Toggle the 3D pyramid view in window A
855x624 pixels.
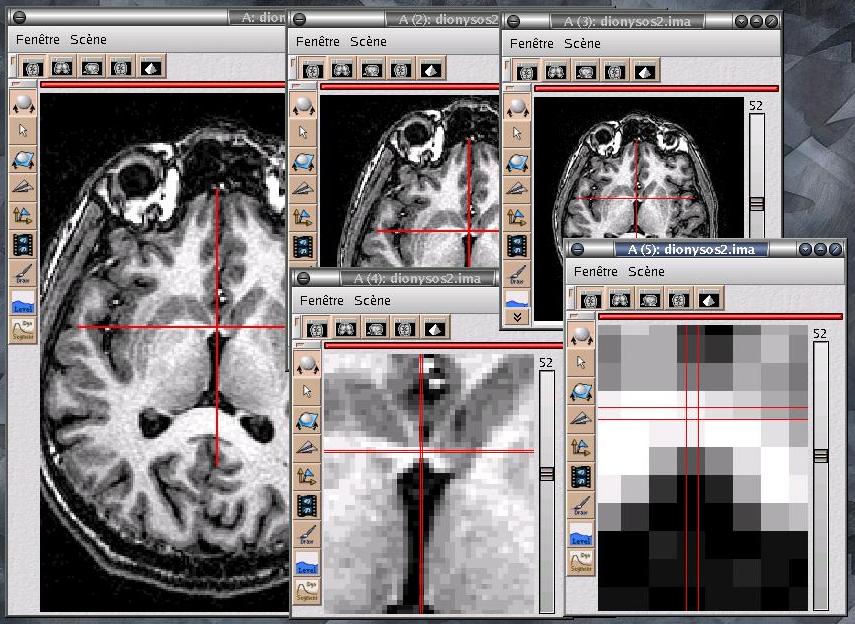(x=151, y=69)
